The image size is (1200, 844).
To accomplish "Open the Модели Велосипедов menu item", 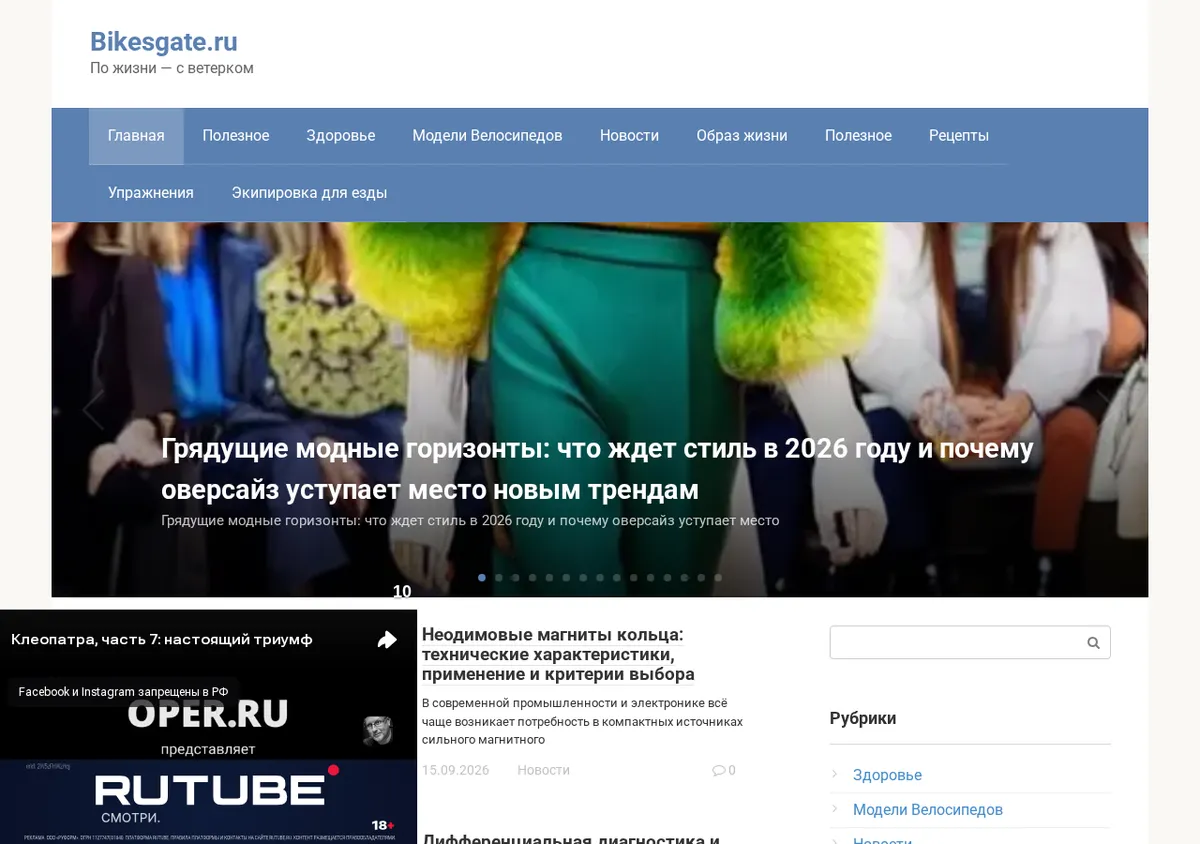I will [487, 136].
